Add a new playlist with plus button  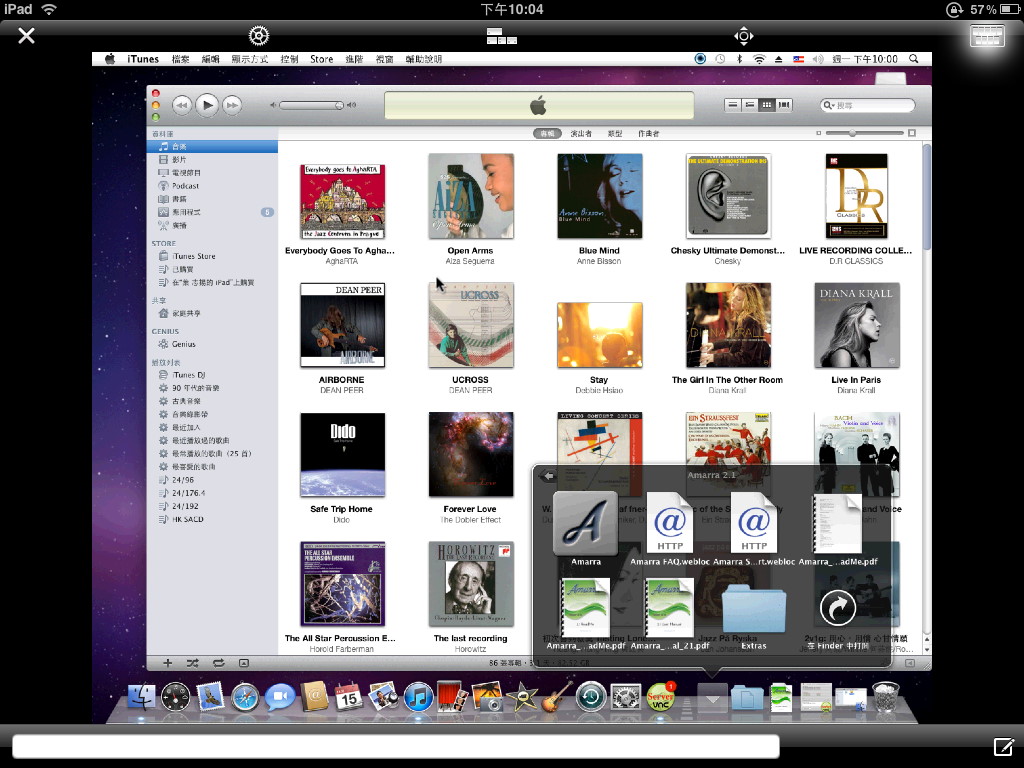point(167,663)
